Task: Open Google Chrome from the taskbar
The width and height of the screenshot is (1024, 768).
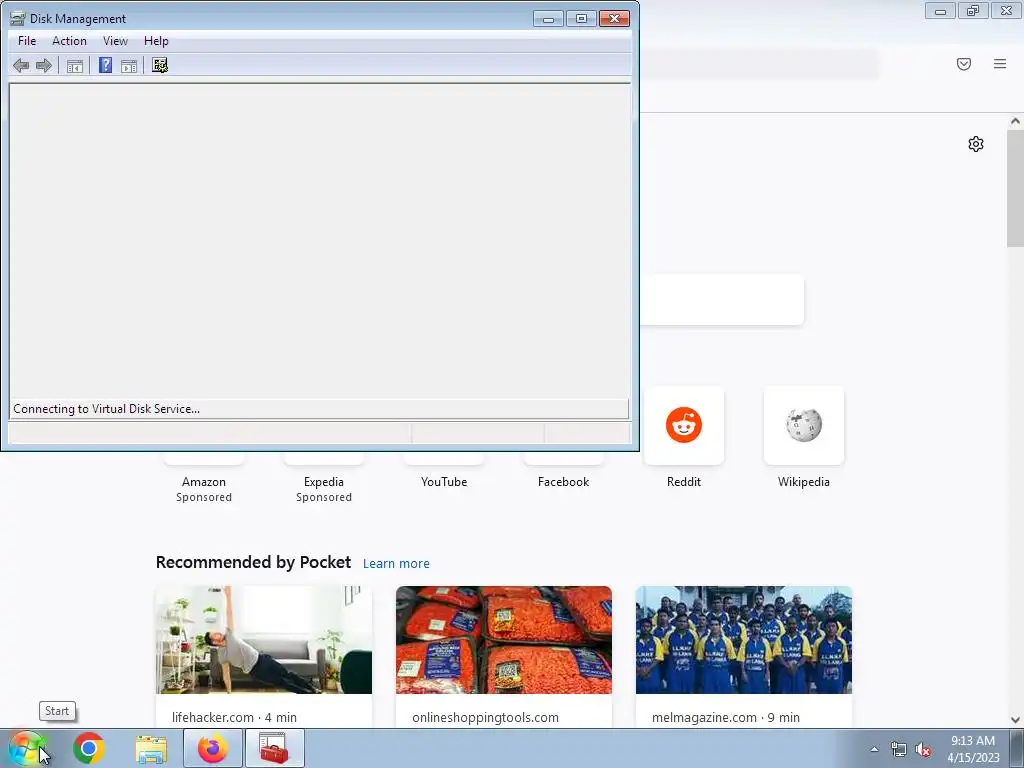Action: point(89,748)
